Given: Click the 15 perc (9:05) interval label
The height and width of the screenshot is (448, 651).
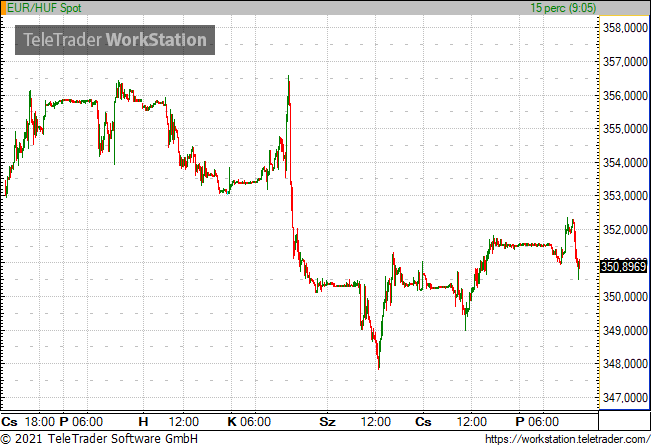Looking at the screenshot, I should tap(563, 8).
